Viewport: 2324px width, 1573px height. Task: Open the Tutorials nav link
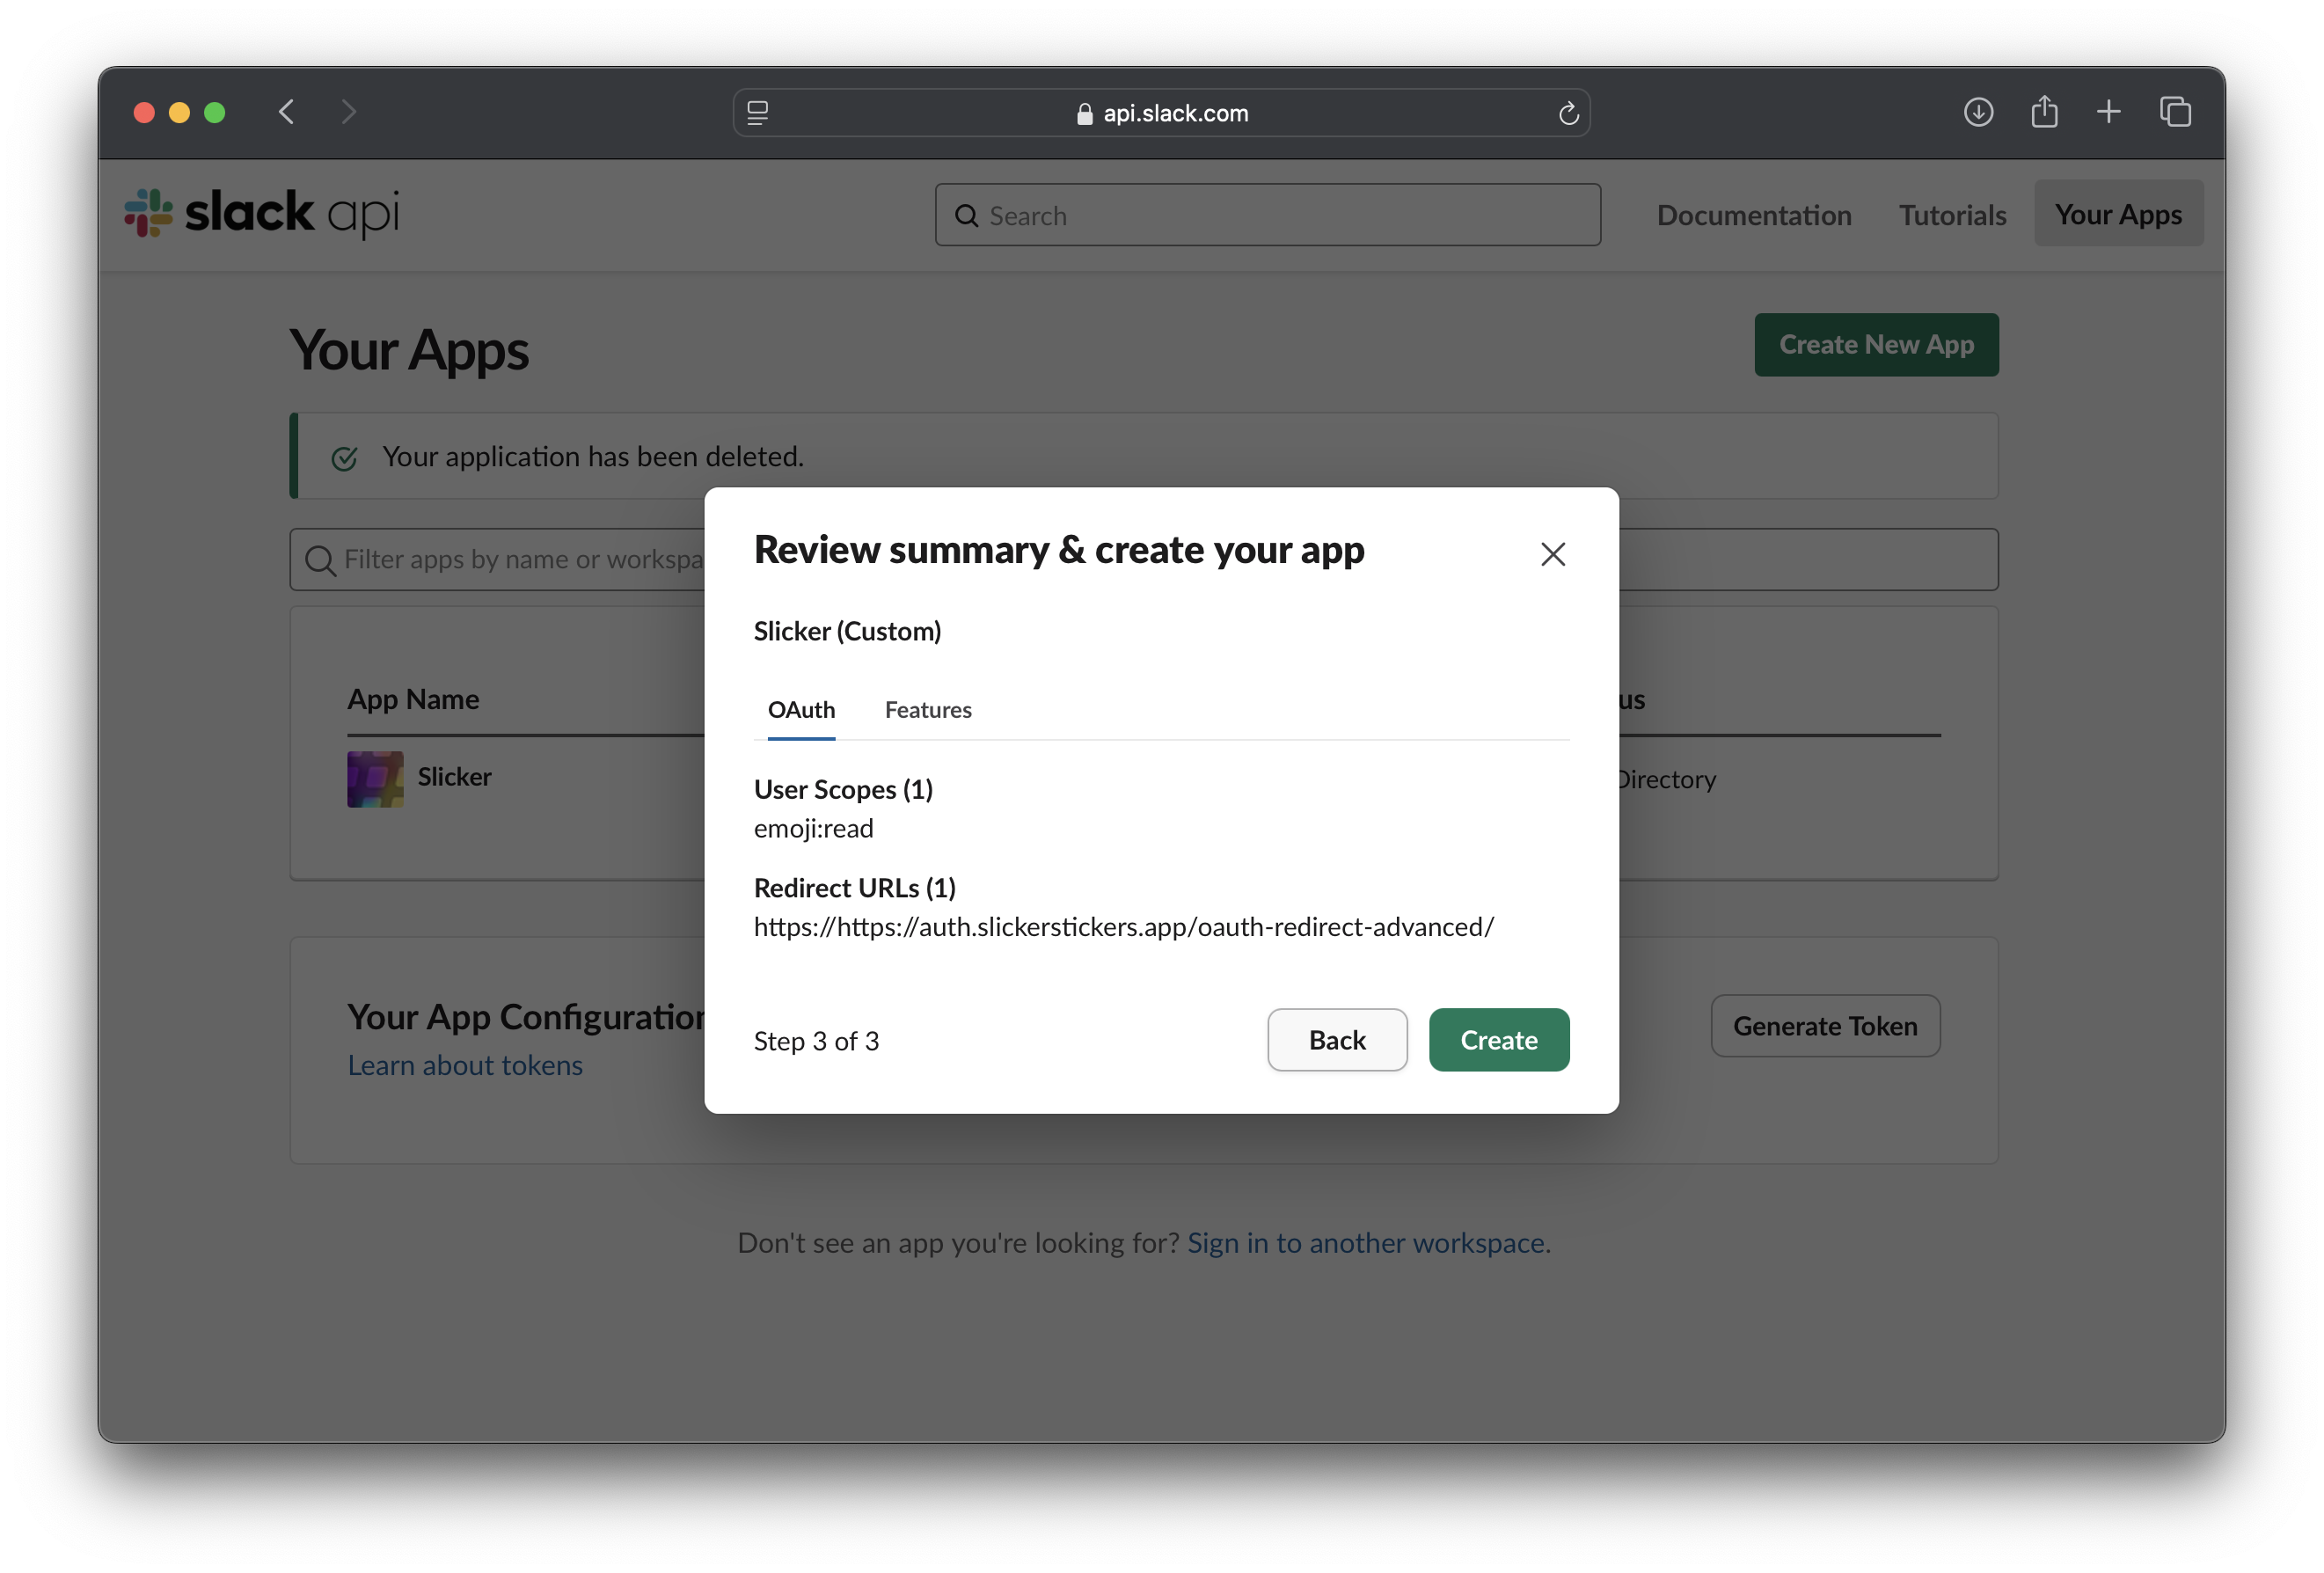coord(1951,215)
